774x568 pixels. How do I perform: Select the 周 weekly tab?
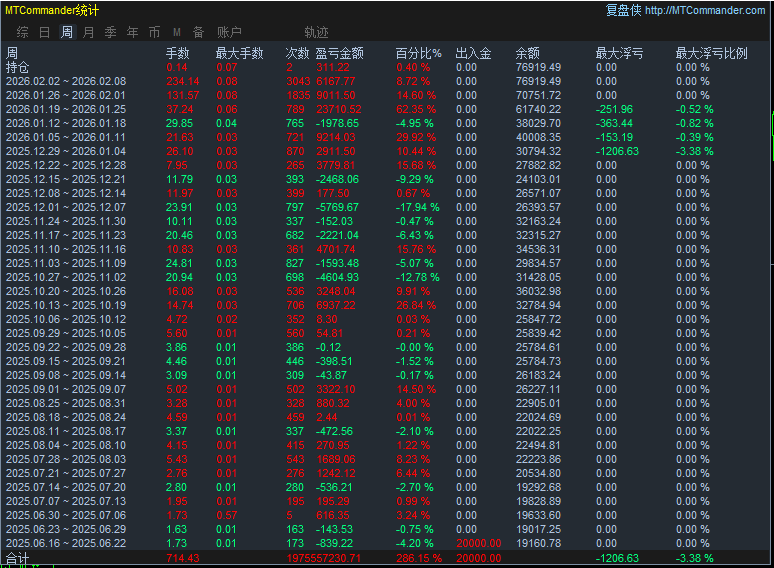pos(67,32)
